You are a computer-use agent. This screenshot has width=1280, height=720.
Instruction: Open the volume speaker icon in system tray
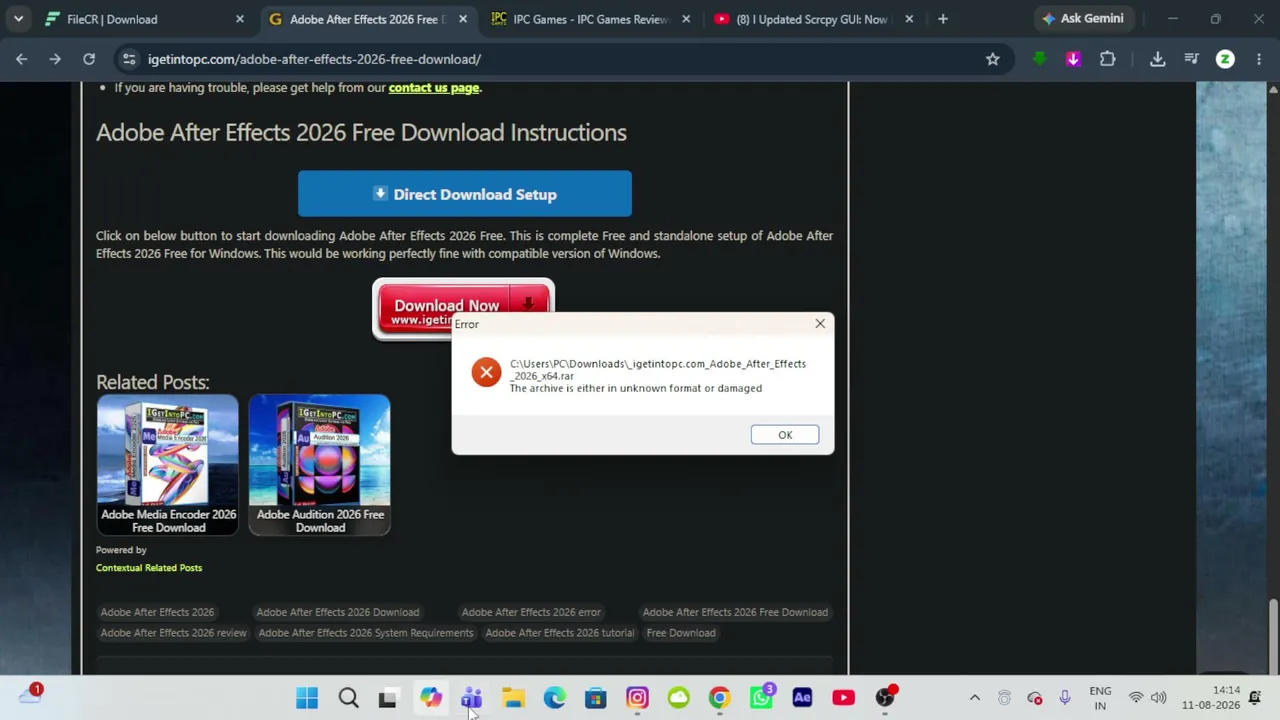click(1158, 698)
